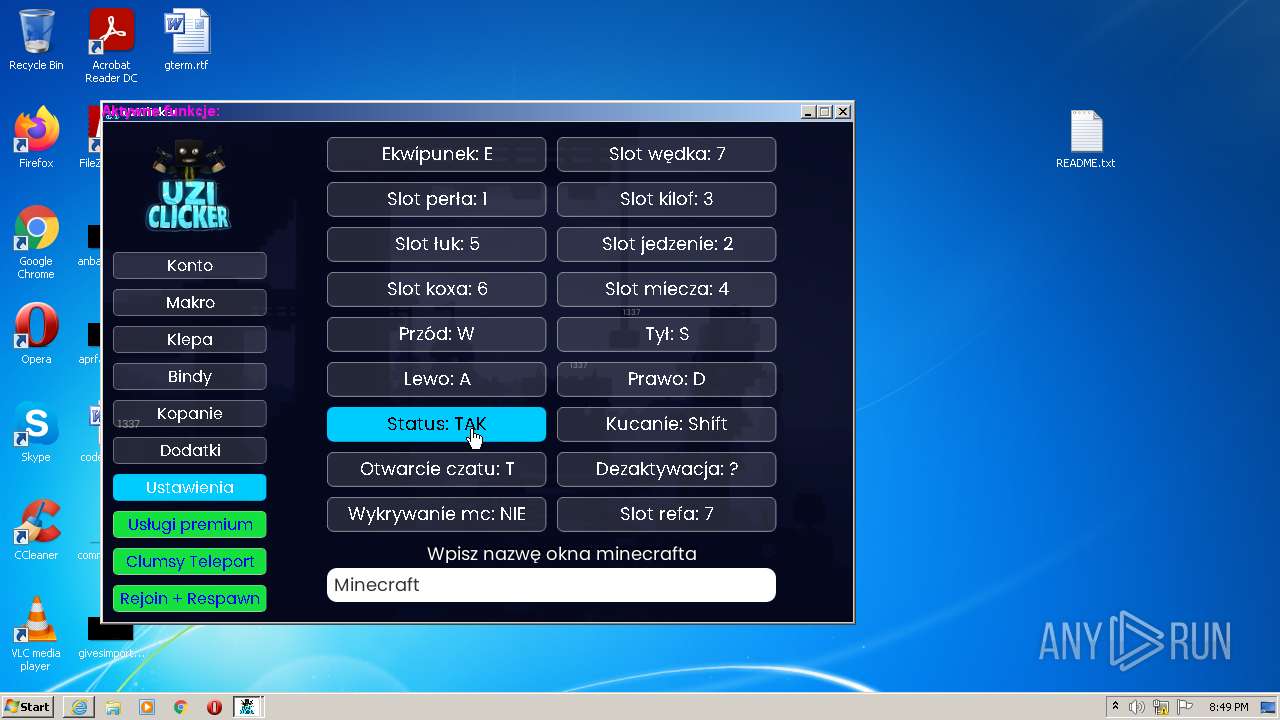Screen dimensions: 1280x720
Task: Open the Recycle Bin desktop icon
Action: [36, 40]
